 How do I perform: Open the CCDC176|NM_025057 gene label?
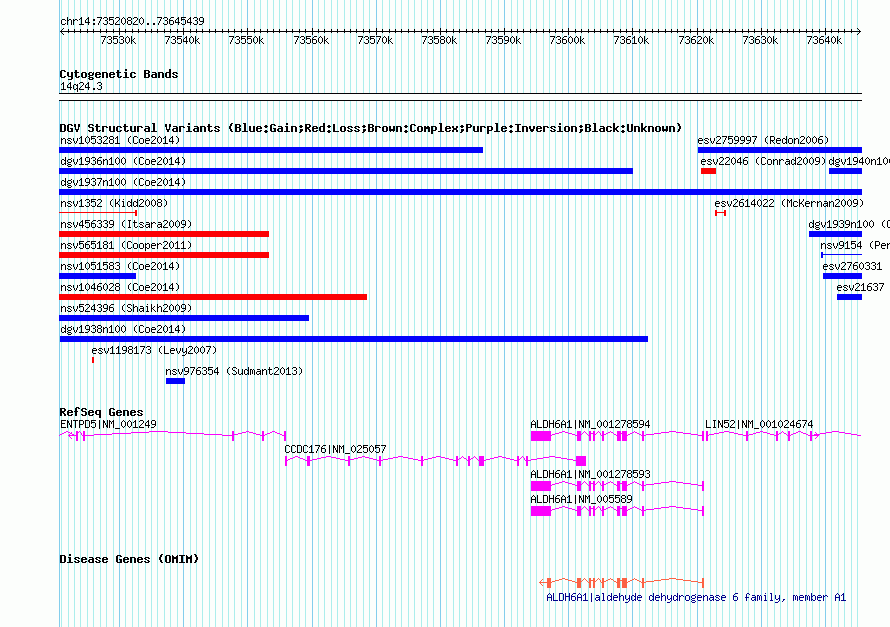coord(335,449)
